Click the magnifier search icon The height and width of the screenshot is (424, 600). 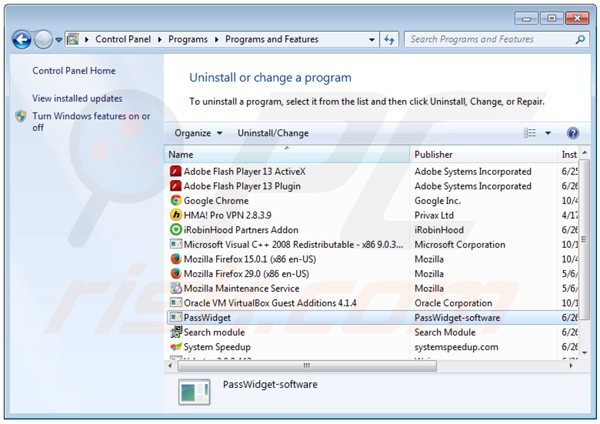coord(580,39)
